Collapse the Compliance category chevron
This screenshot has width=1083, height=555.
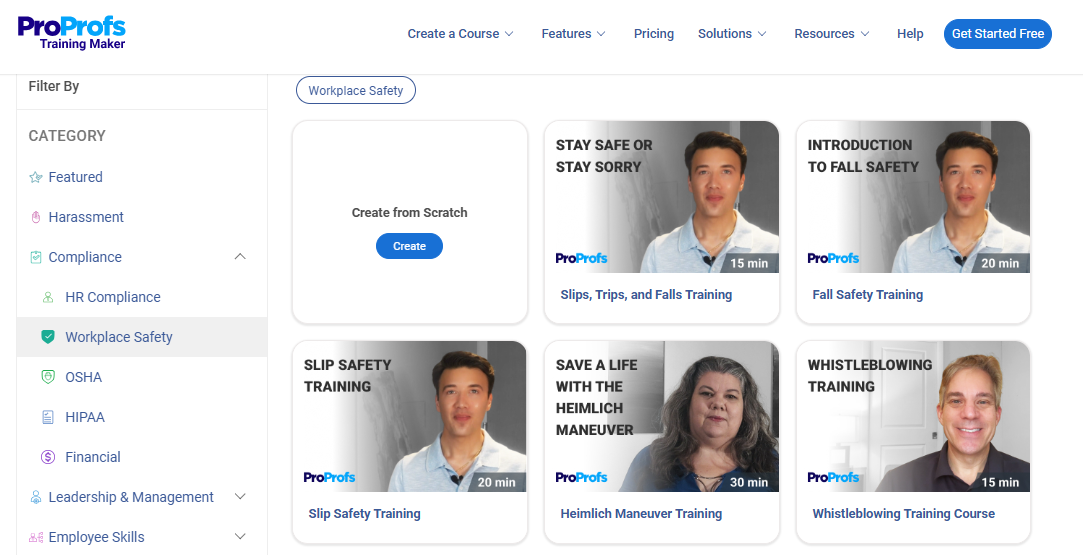[240, 257]
